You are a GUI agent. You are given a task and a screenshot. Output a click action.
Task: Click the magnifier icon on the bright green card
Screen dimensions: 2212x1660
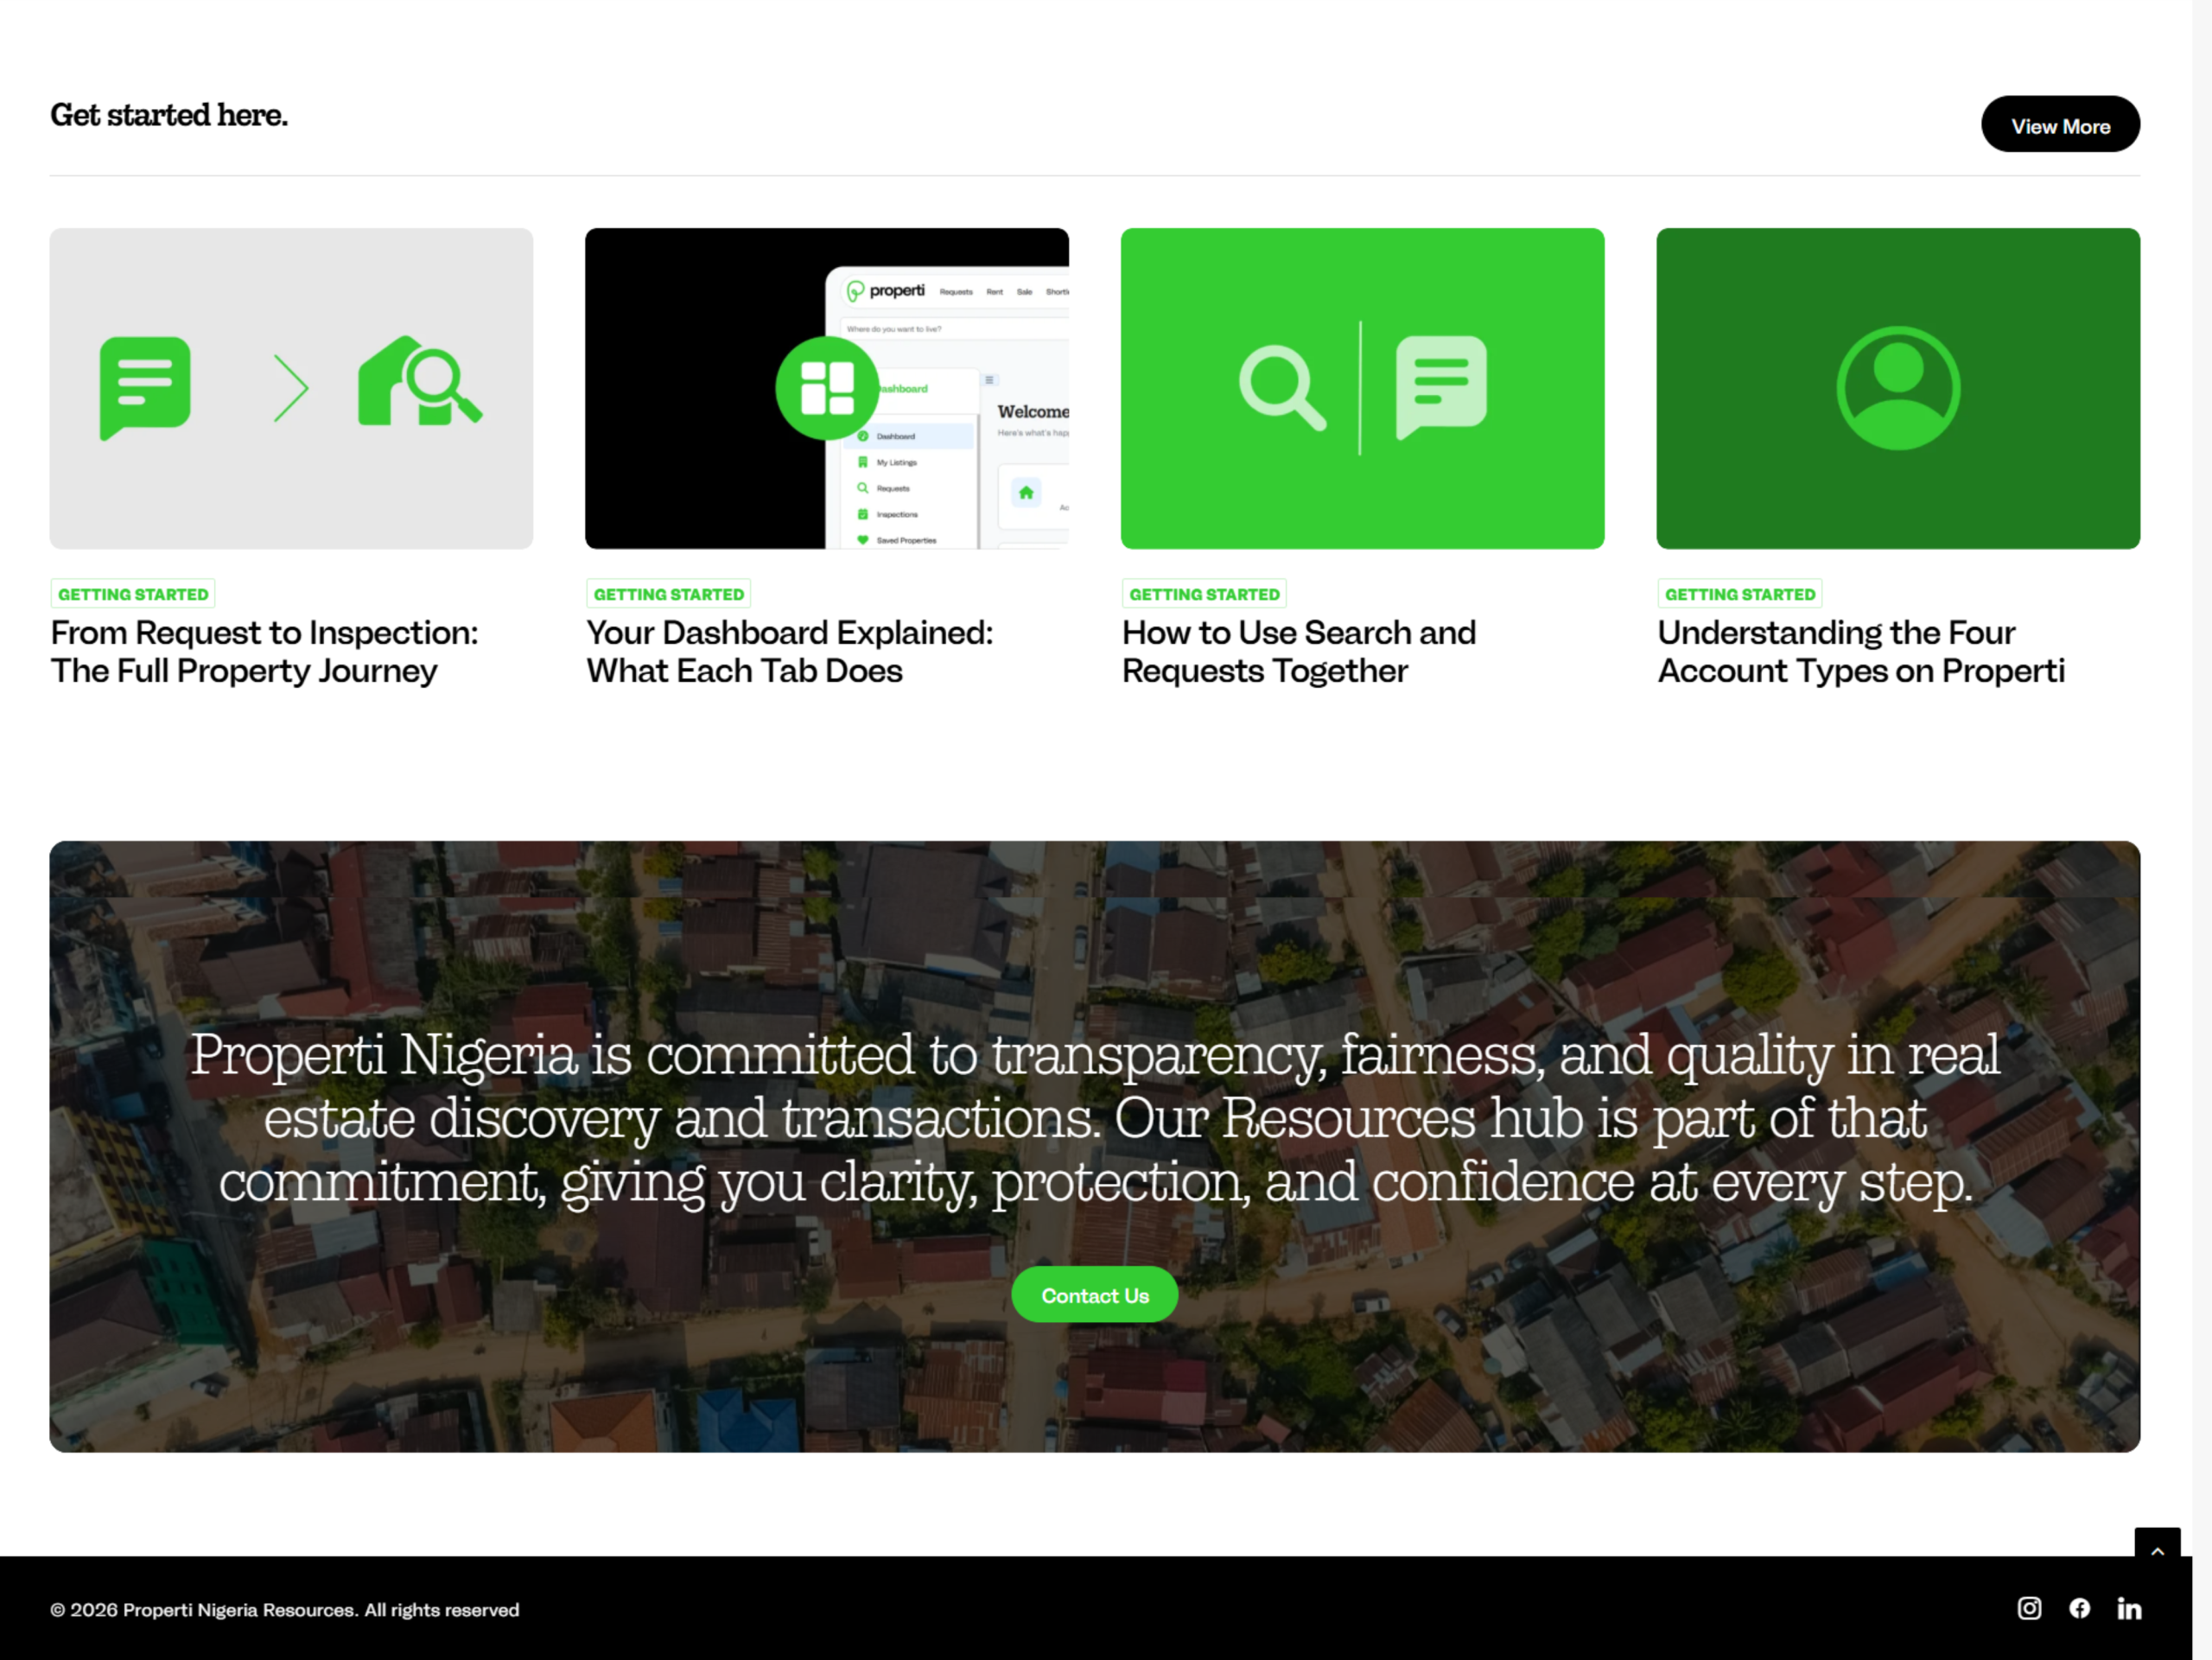pyautogui.click(x=1281, y=388)
